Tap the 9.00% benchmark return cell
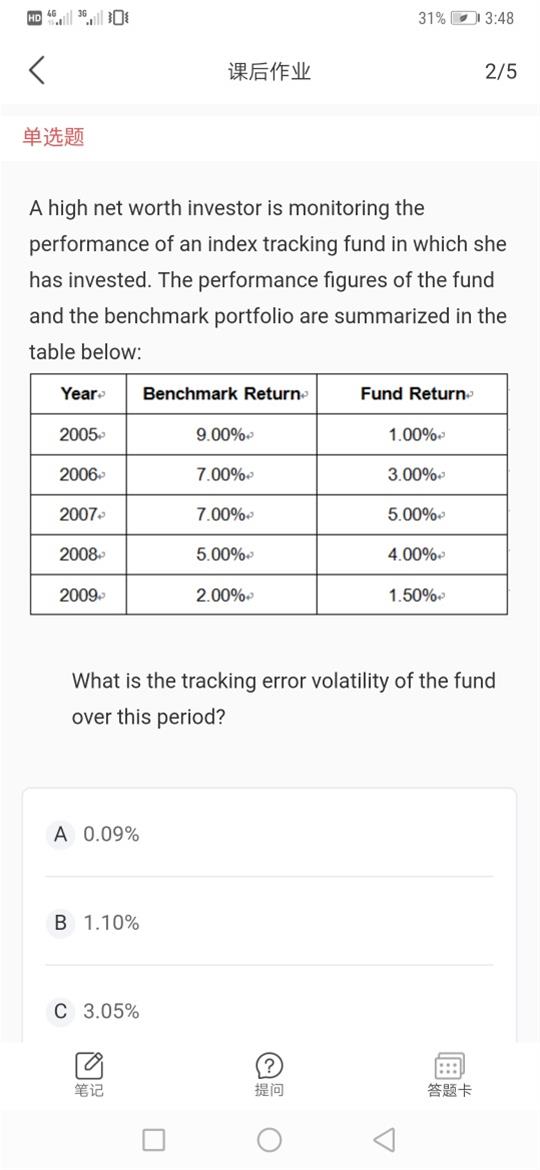This screenshot has height=1170, width=540. [222, 434]
